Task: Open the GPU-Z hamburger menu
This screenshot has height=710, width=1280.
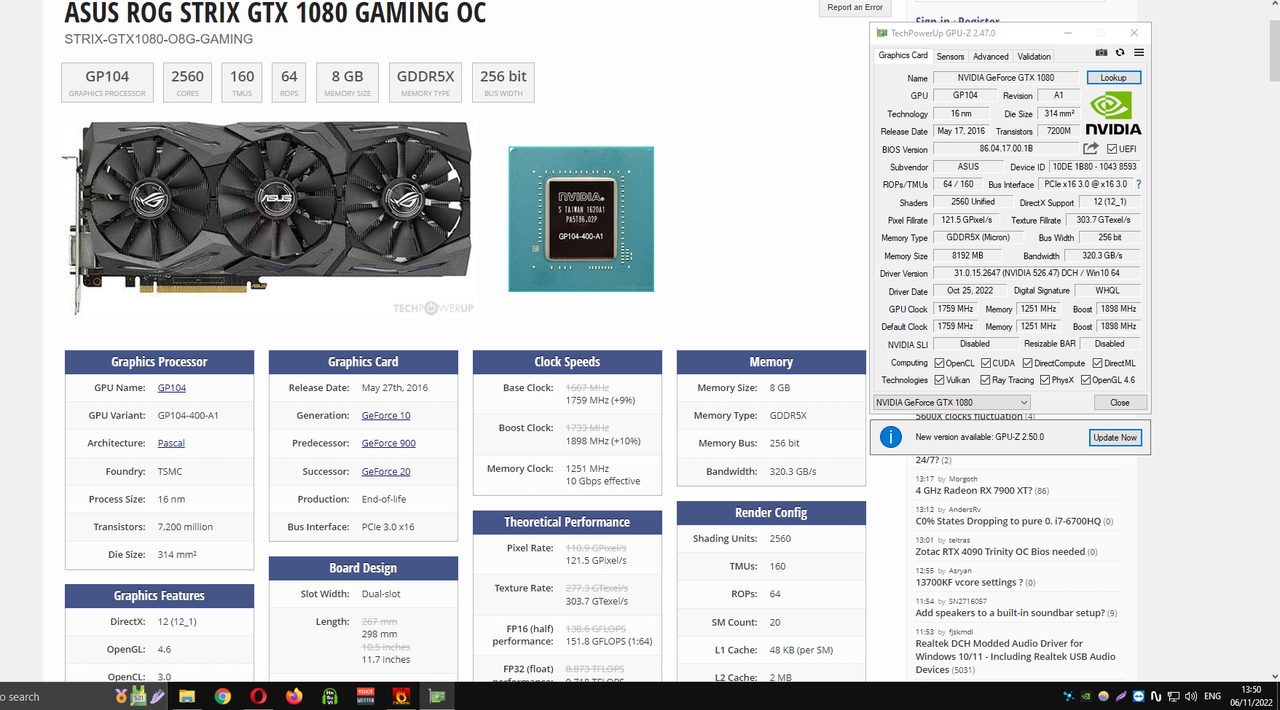Action: point(1138,52)
